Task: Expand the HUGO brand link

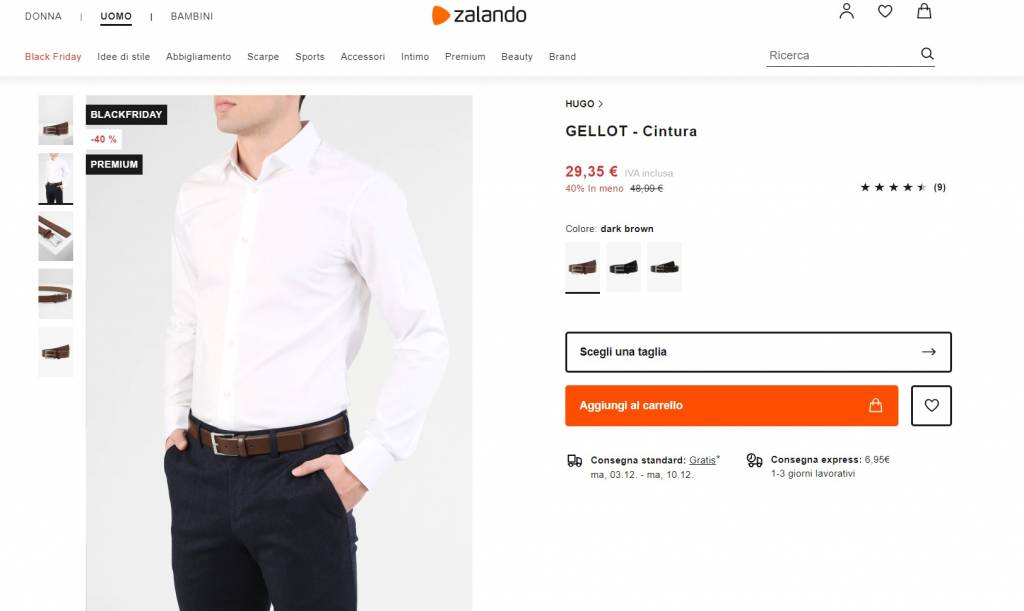Action: (584, 104)
